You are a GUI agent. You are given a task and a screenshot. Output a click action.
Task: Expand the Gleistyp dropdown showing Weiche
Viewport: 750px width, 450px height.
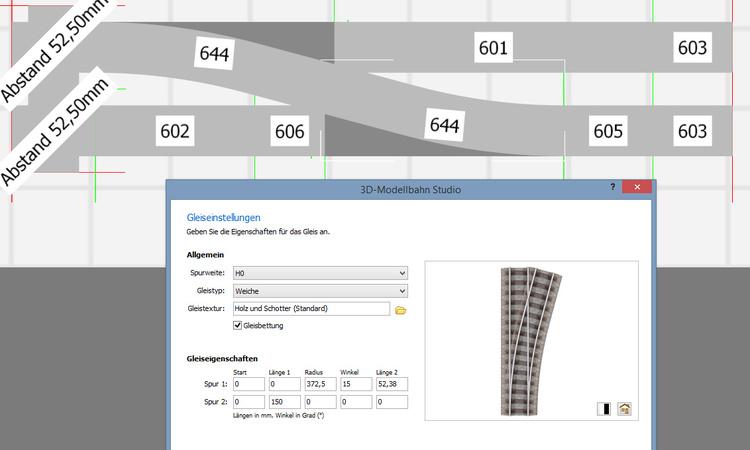(x=319, y=291)
